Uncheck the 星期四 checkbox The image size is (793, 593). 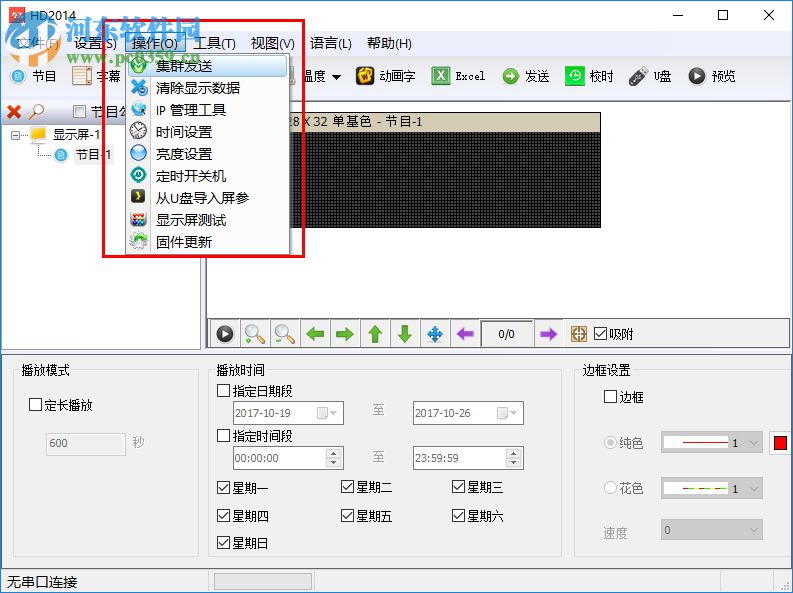coord(223,516)
